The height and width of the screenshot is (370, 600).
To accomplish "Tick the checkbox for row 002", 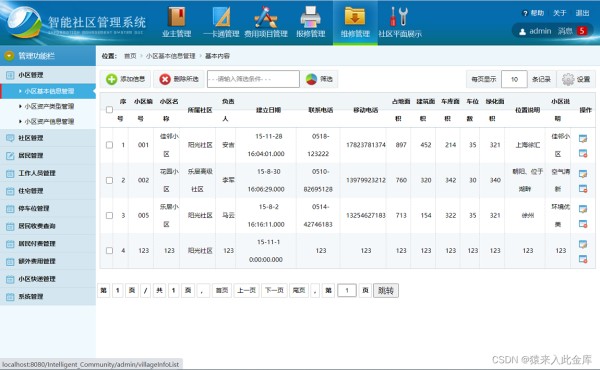I will (x=109, y=180).
